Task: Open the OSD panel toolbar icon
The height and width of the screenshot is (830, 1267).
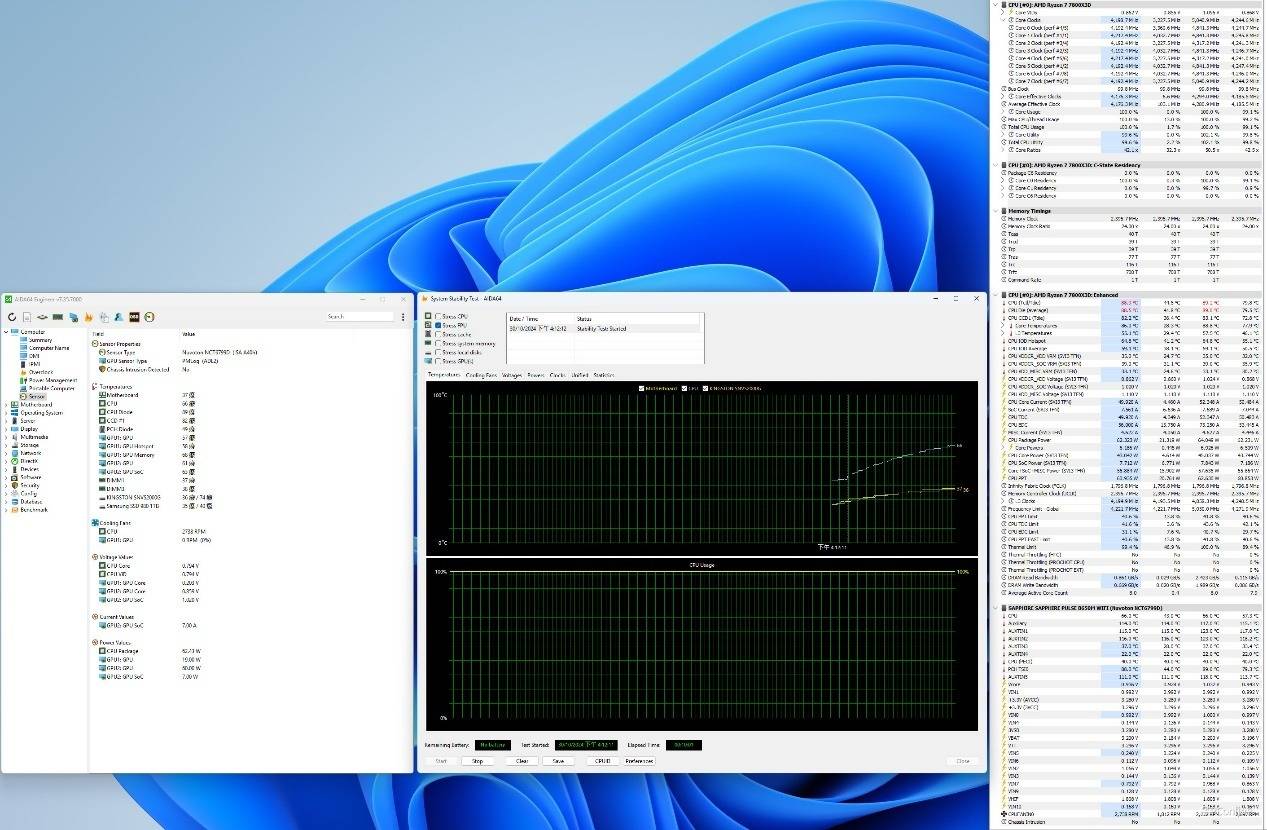Action: tap(133, 317)
